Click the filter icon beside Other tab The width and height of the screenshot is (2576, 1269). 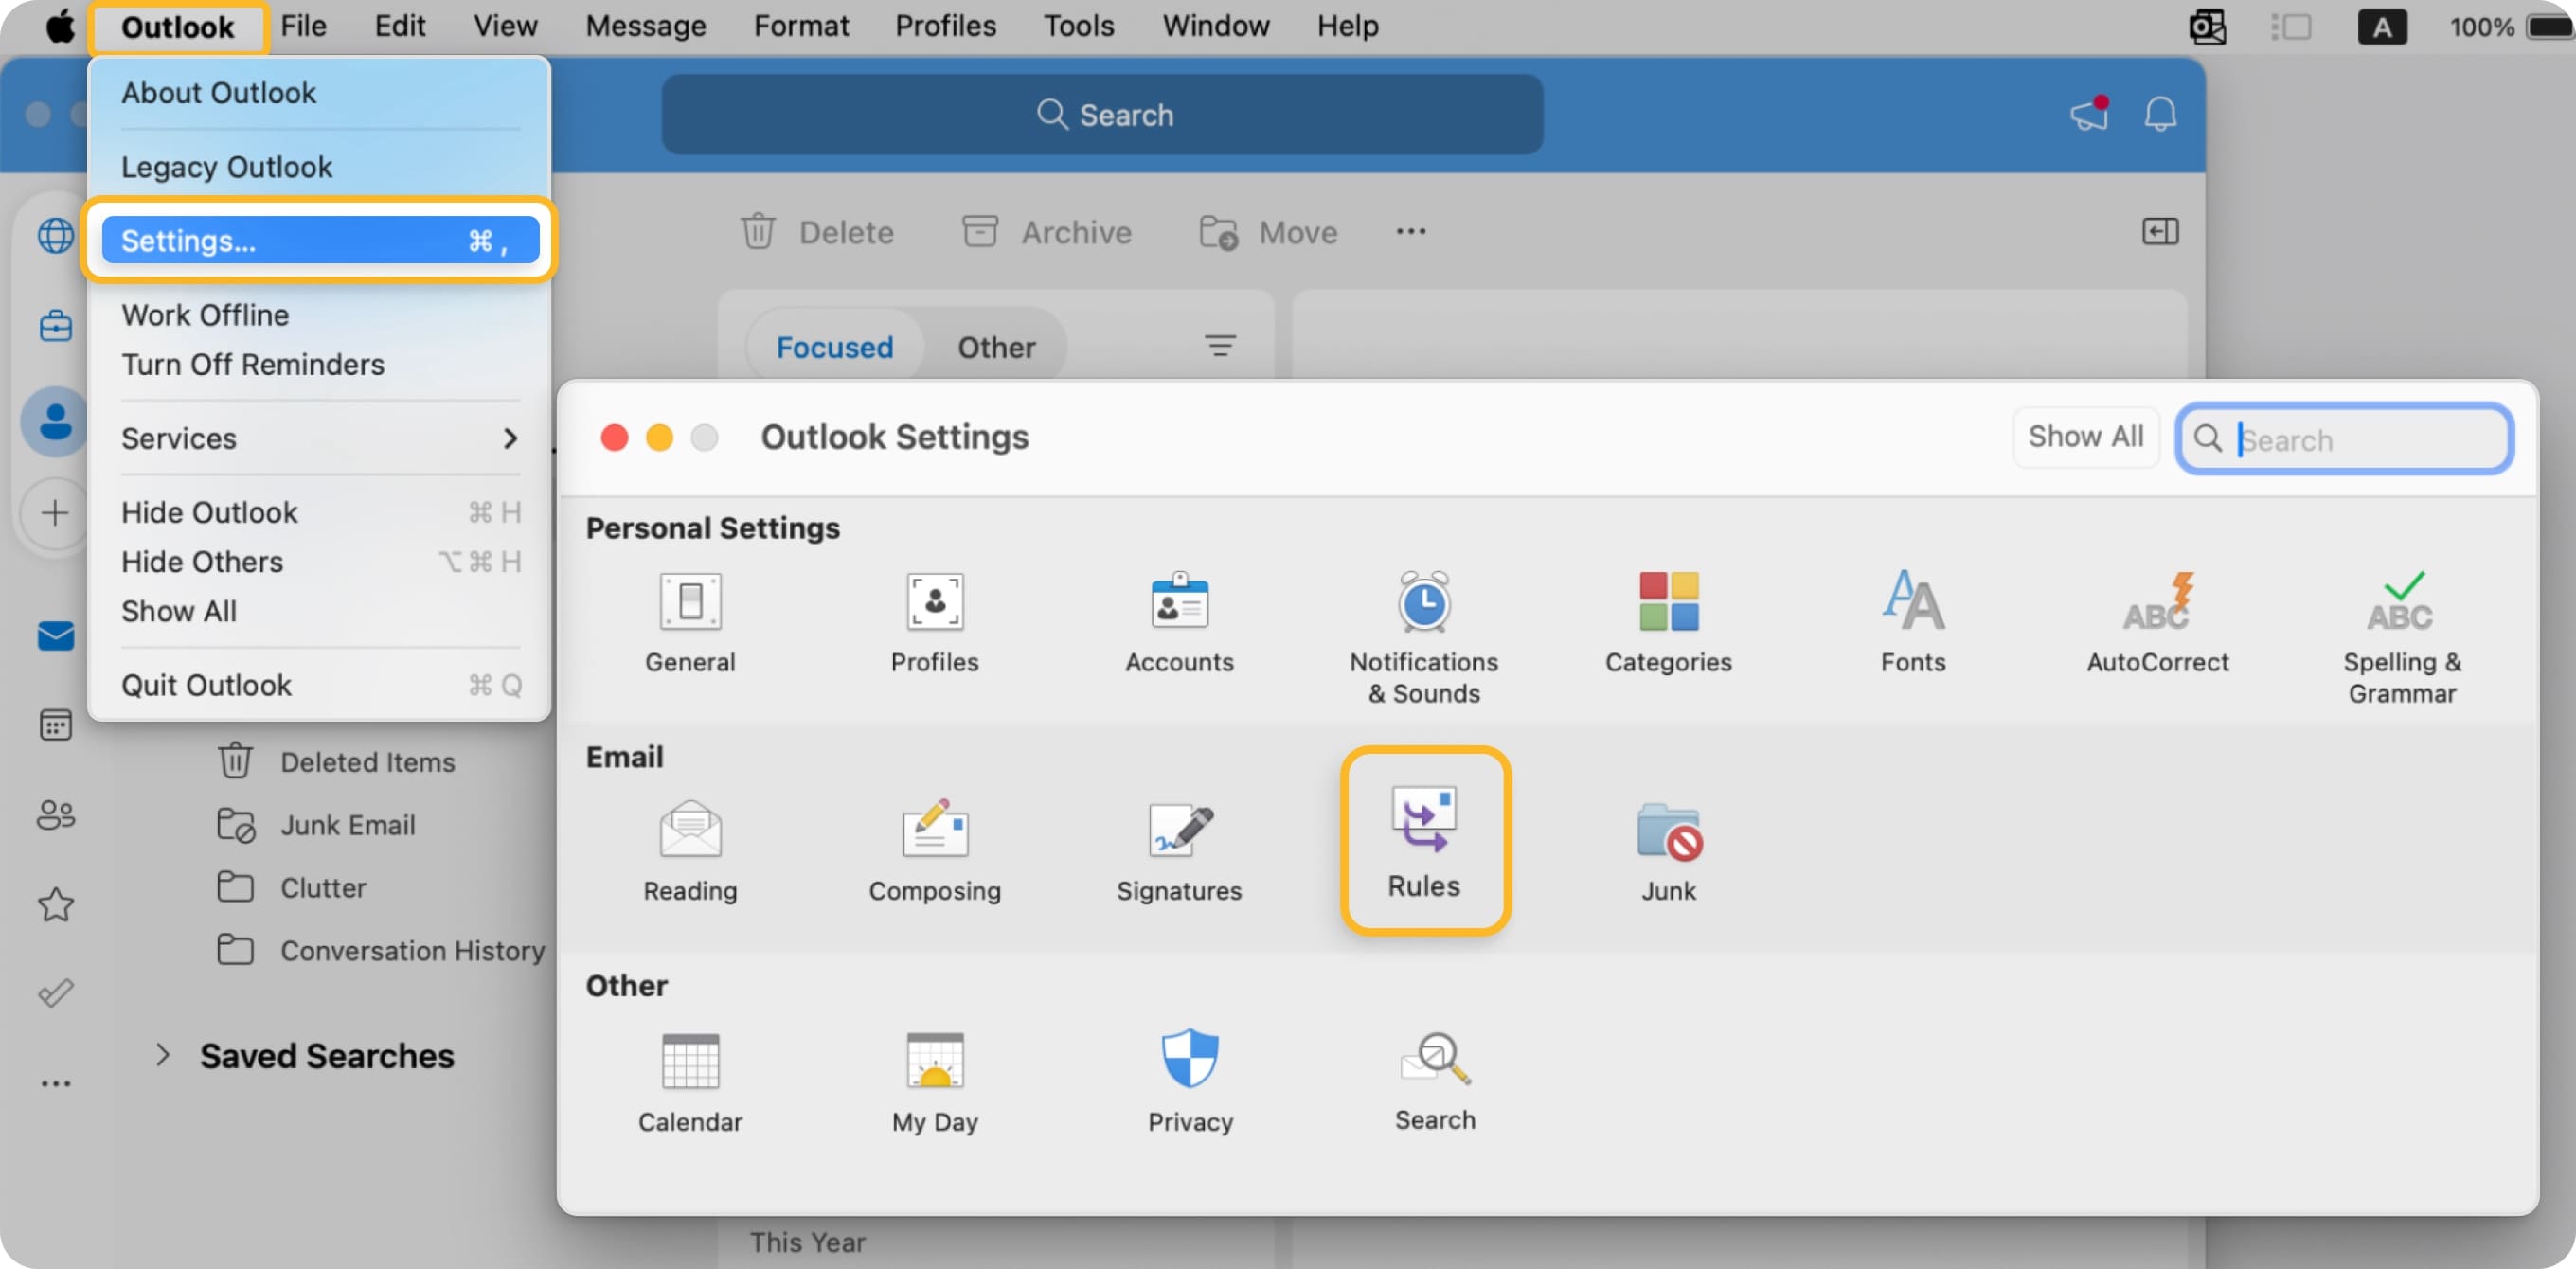1222,346
